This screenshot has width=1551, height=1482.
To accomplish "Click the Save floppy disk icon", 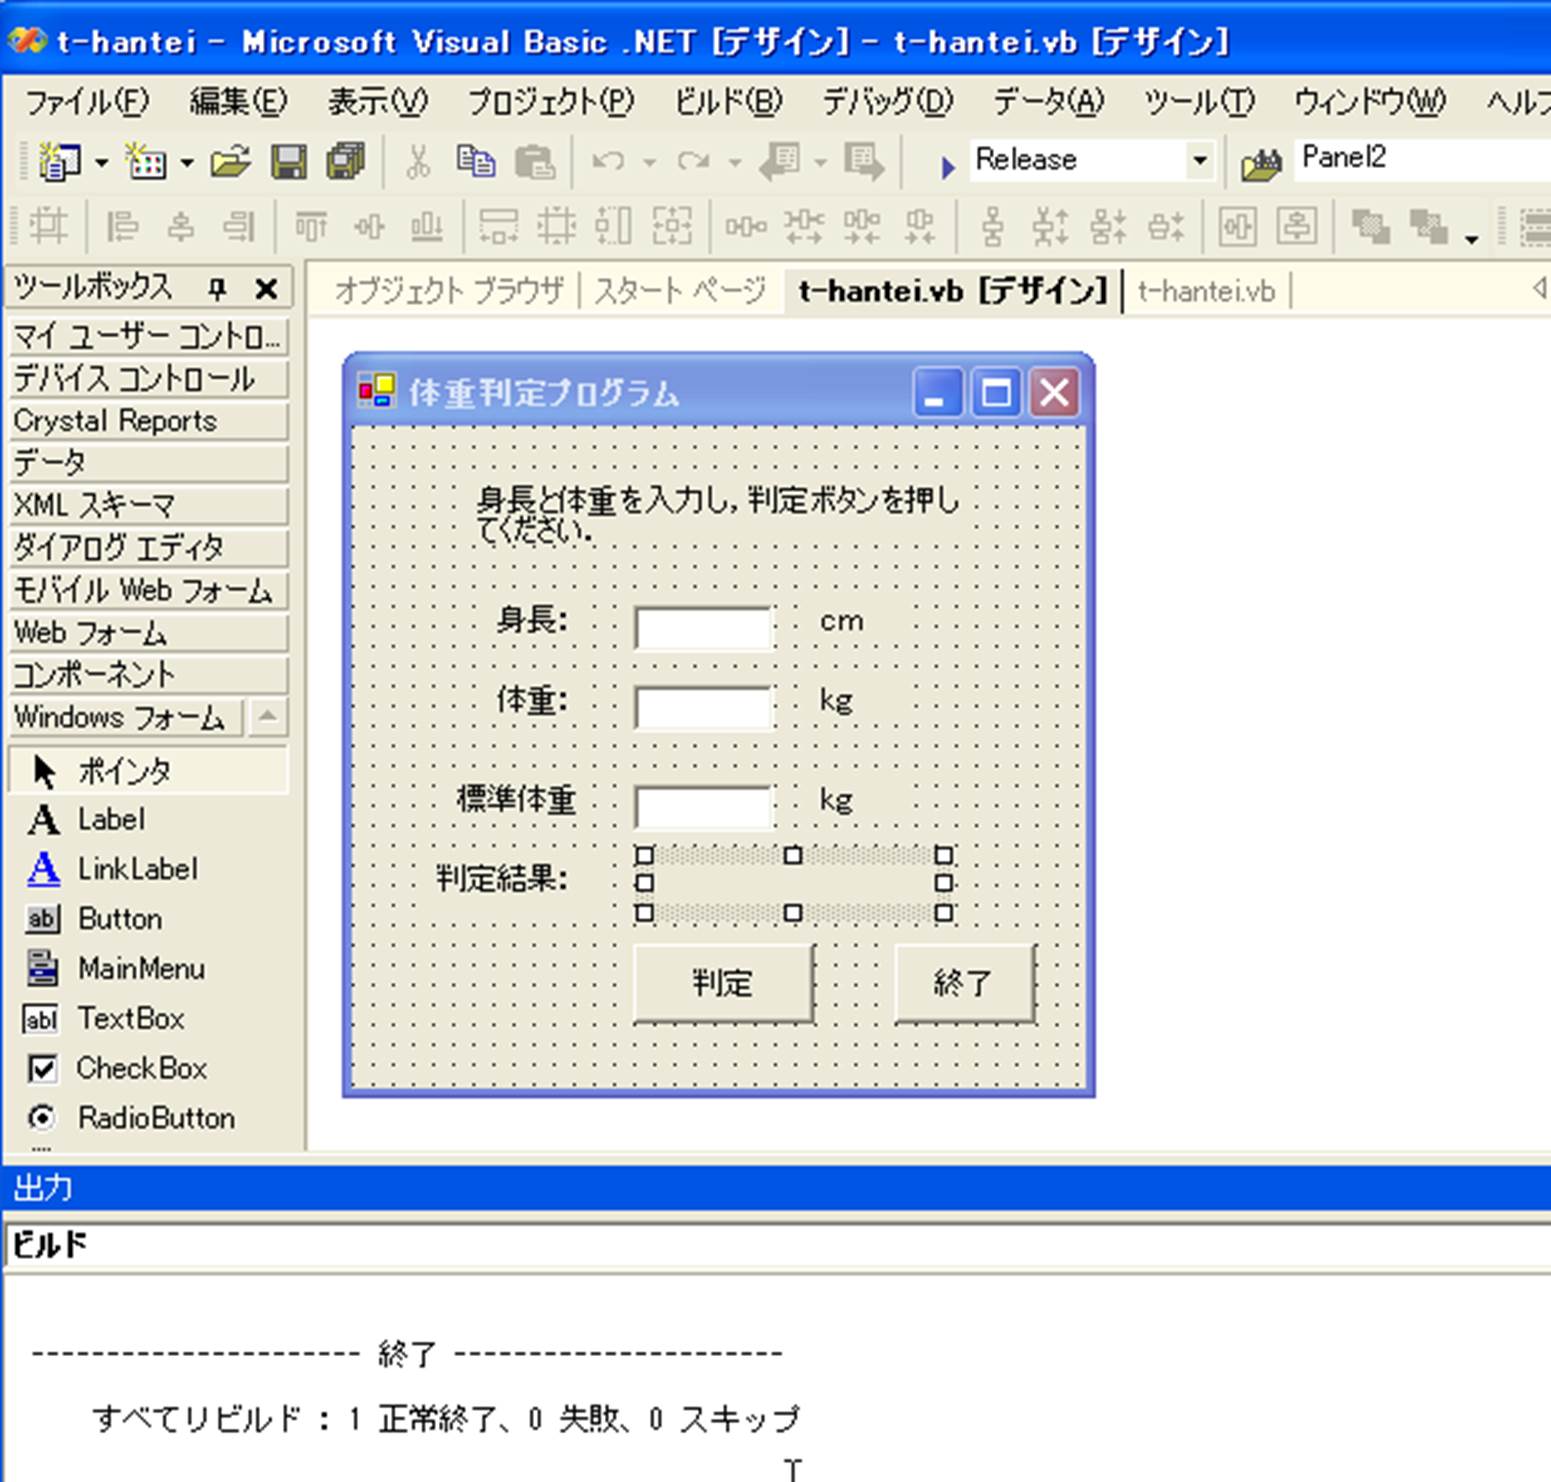I will 289,162.
